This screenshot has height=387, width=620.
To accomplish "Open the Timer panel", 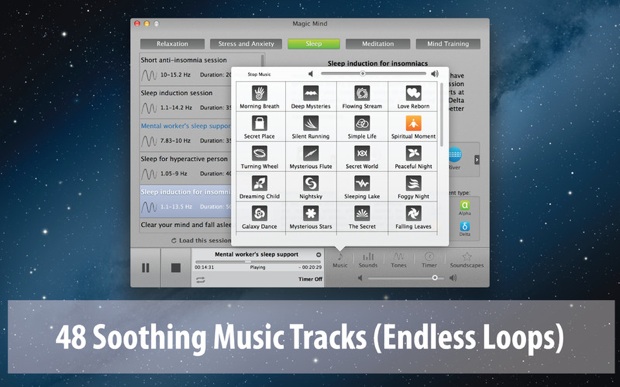I will pyautogui.click(x=429, y=260).
